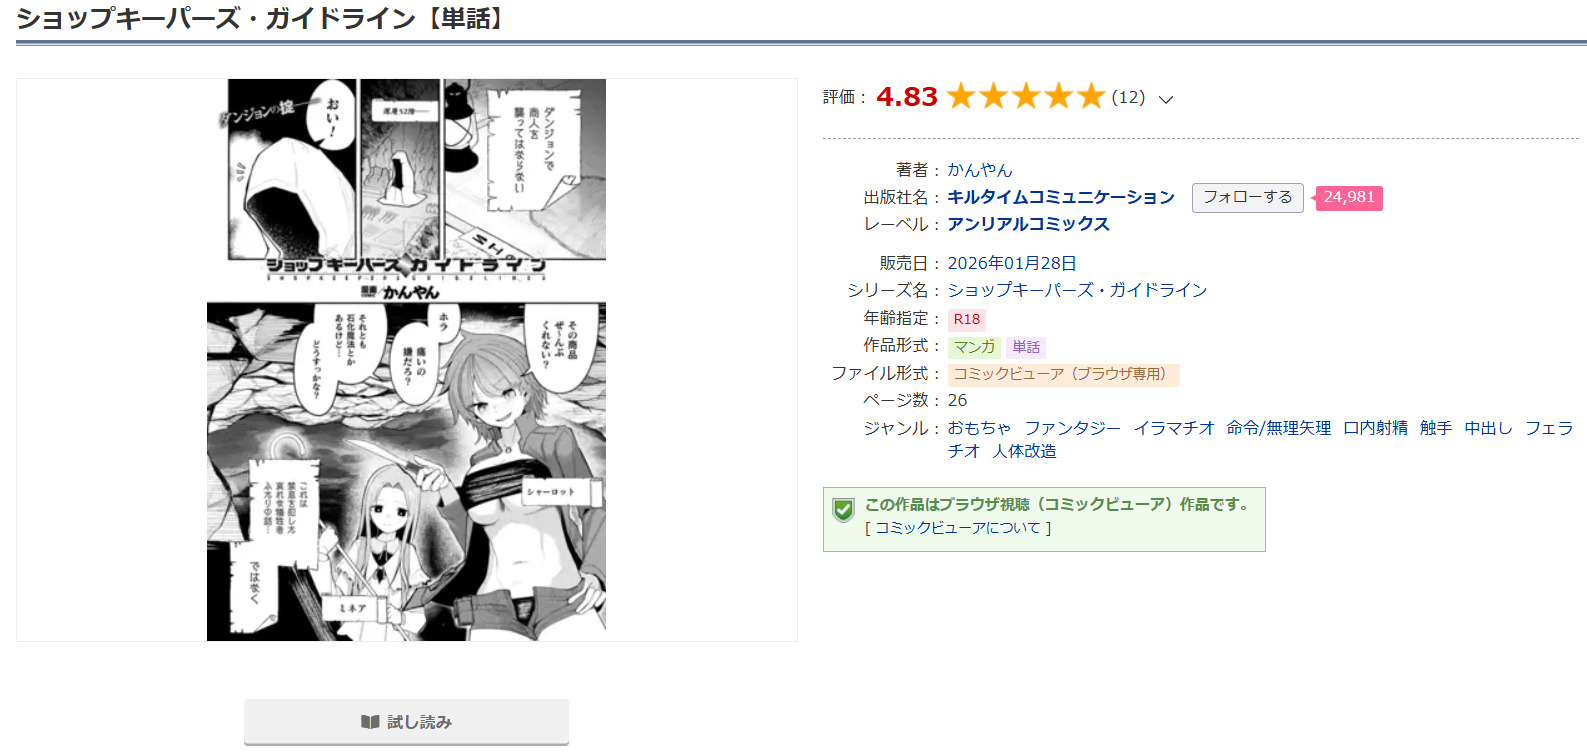Open publisher キルタイムコミュニケーション link
The image size is (1587, 756).
point(1061,197)
